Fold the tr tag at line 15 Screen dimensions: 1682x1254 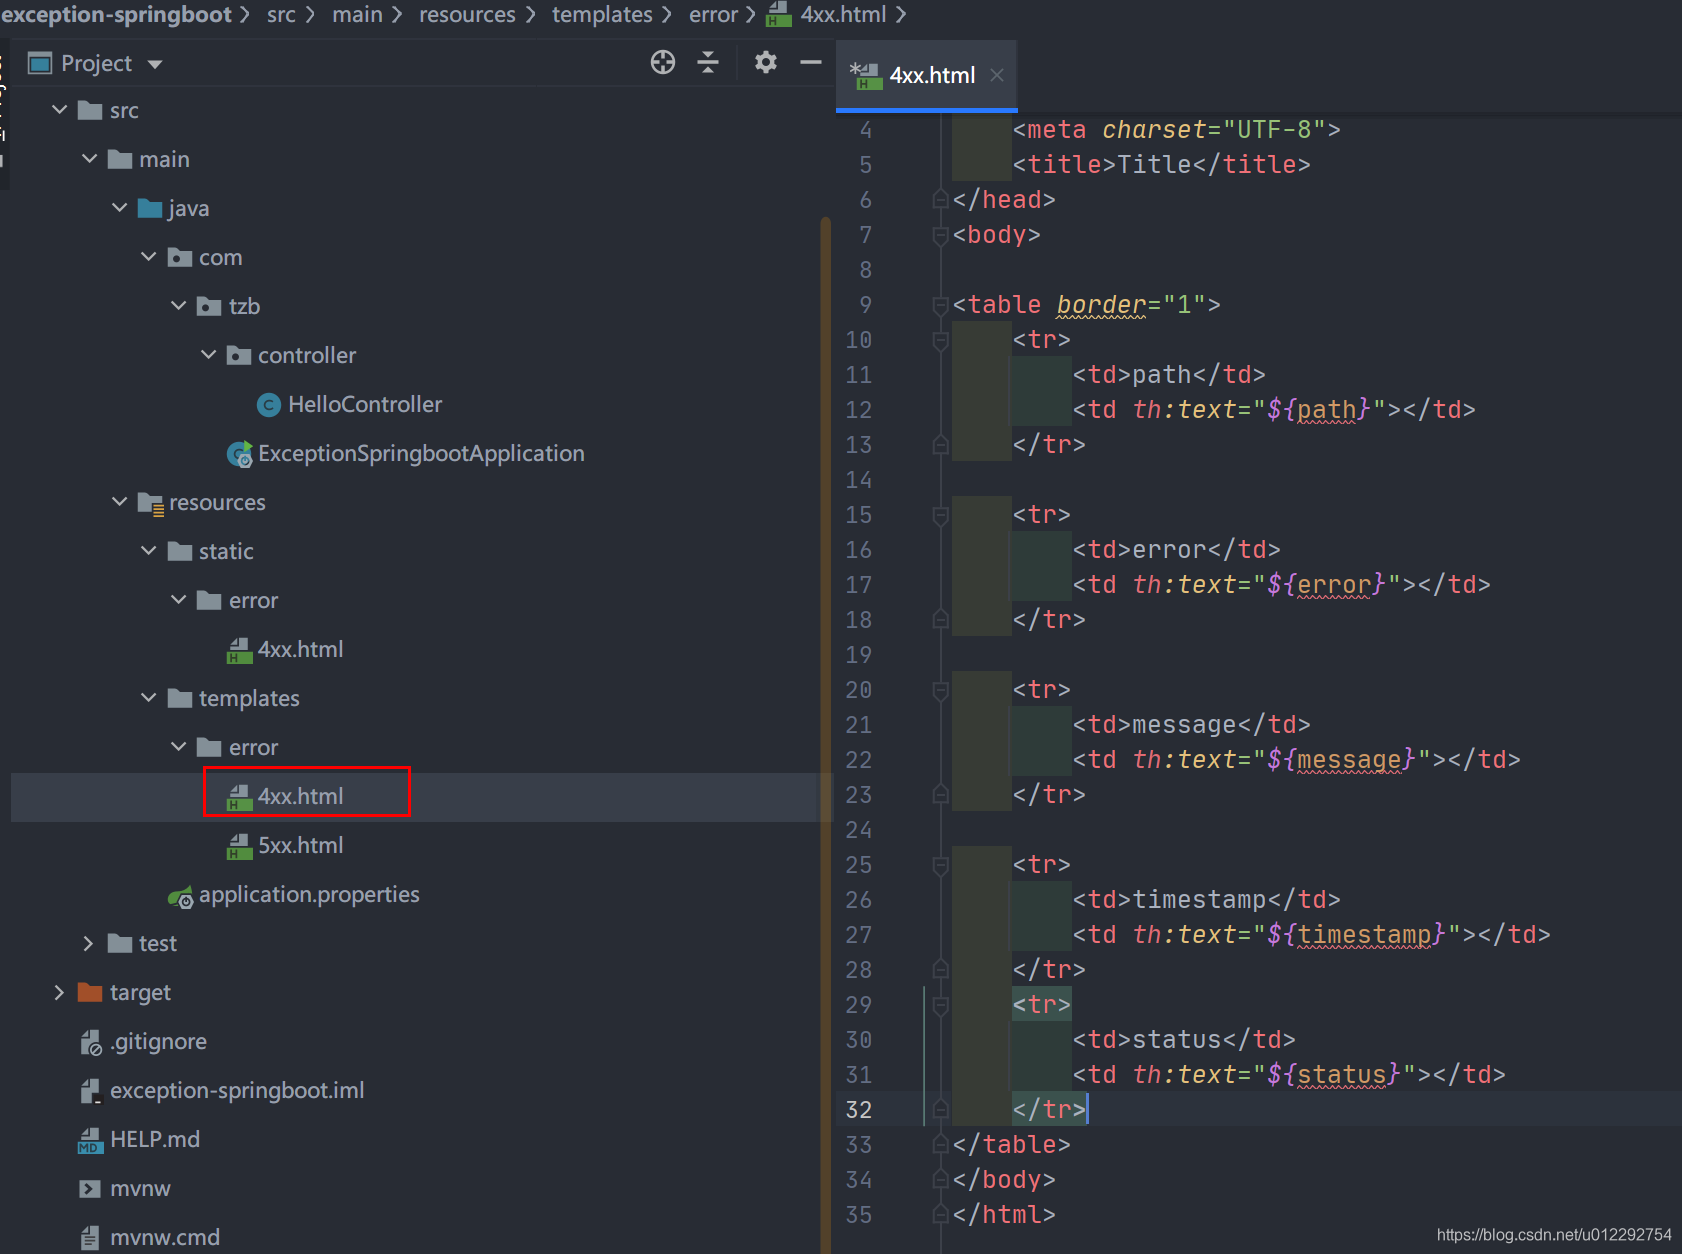[940, 515]
